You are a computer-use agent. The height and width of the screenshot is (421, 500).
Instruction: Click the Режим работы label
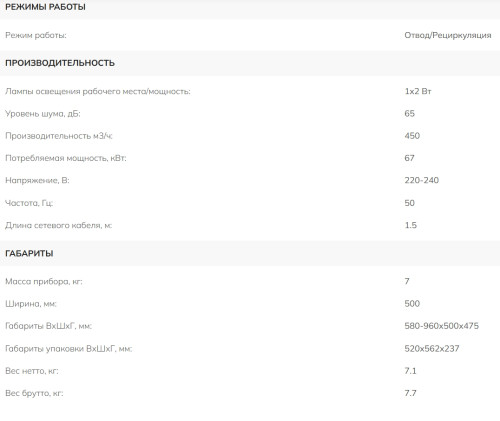(x=36, y=35)
